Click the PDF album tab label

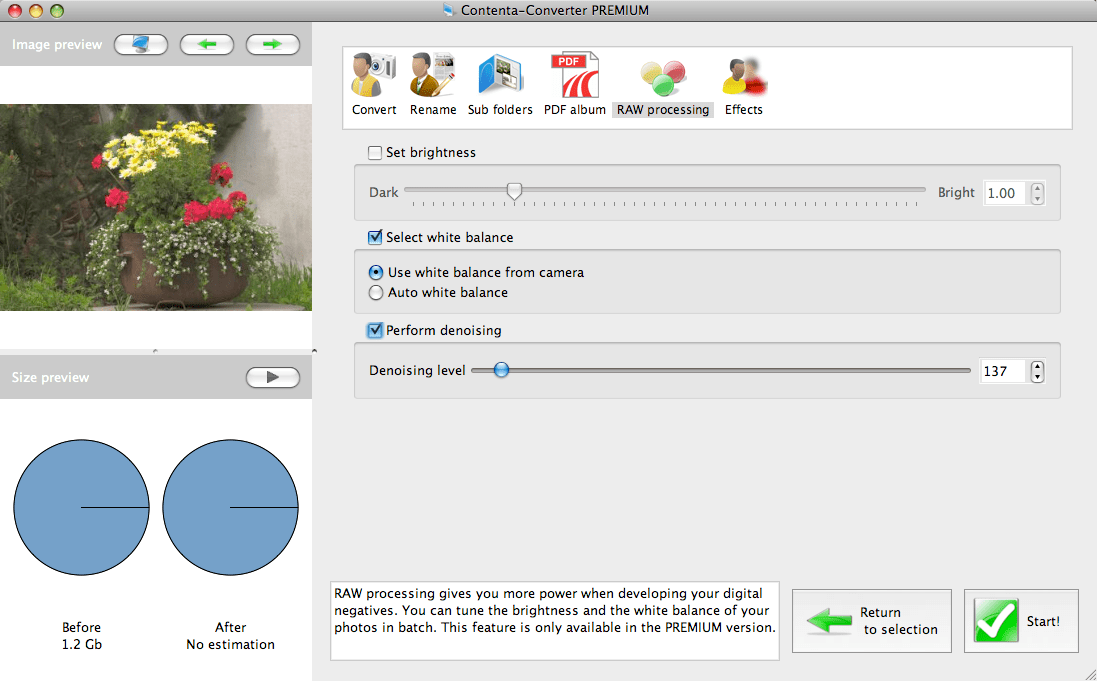574,110
